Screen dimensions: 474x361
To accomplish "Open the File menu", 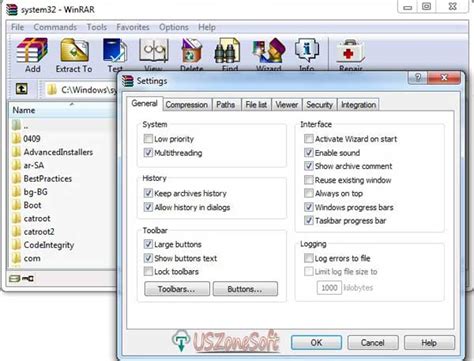I will (17, 27).
